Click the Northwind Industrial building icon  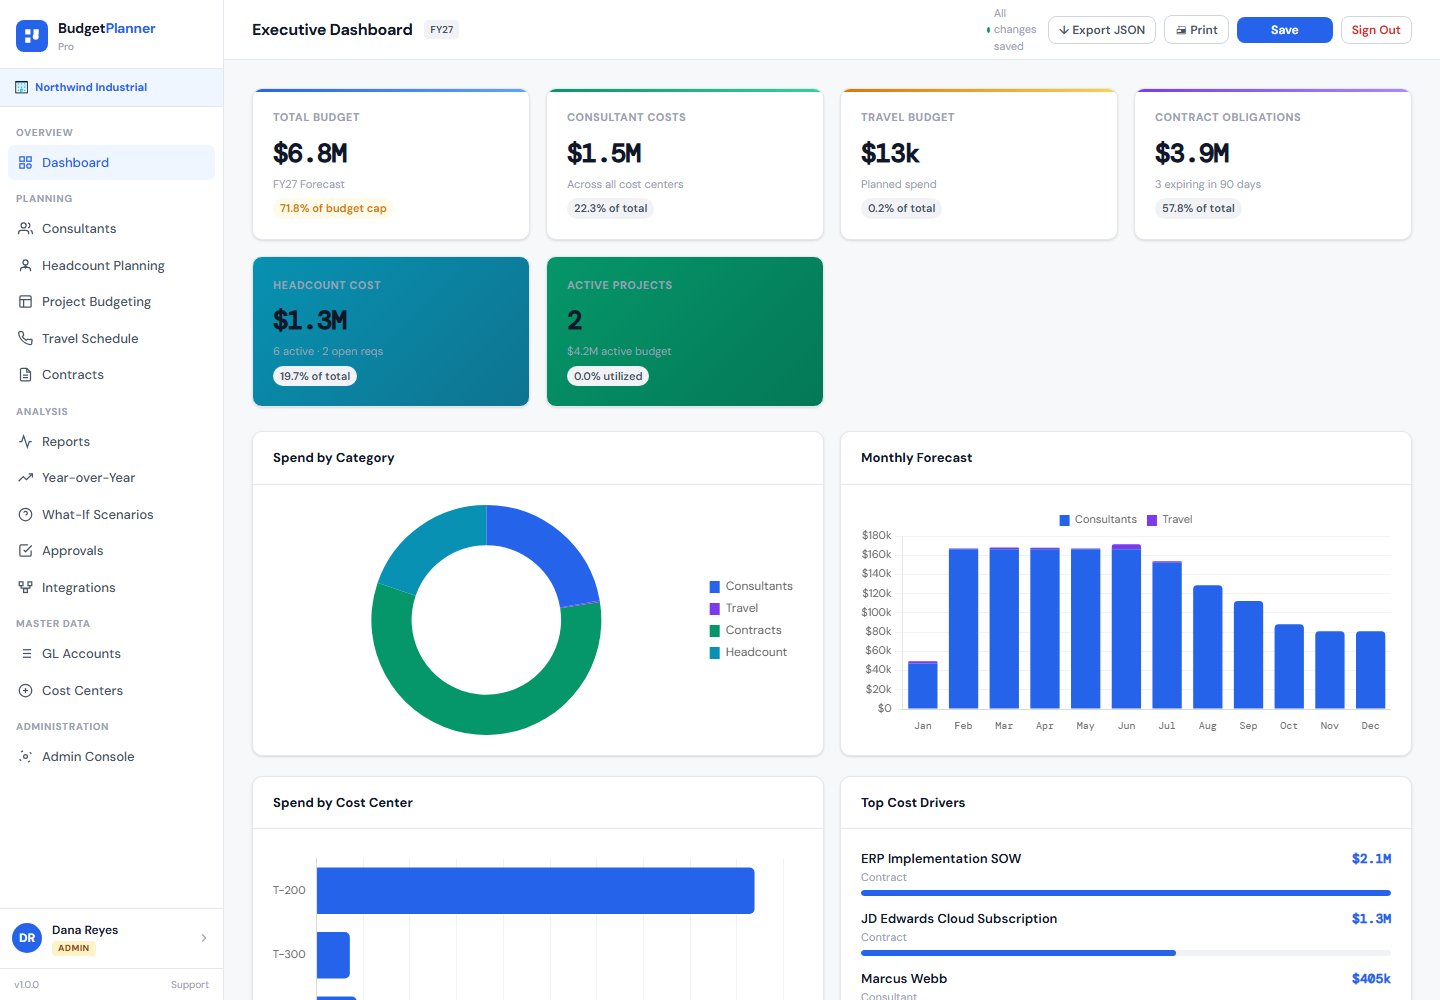click(21, 87)
